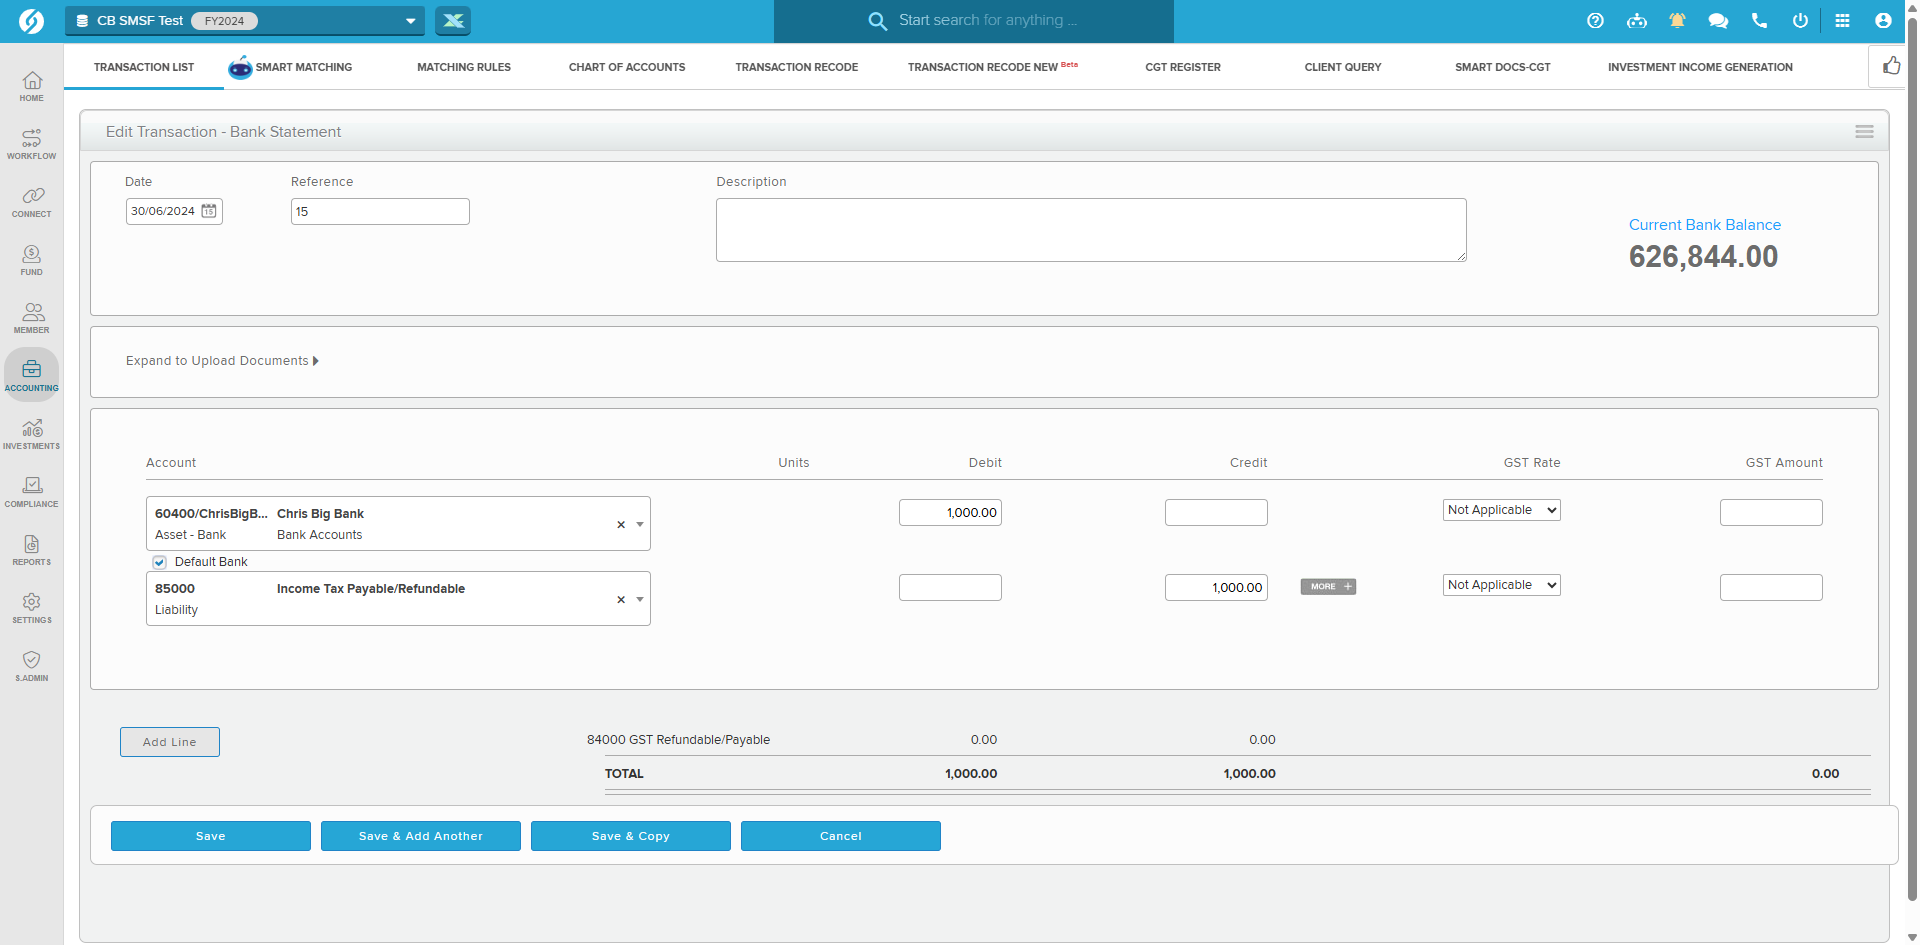Click the Description text area
Viewport: 1920px width, 945px height.
tap(1091, 230)
